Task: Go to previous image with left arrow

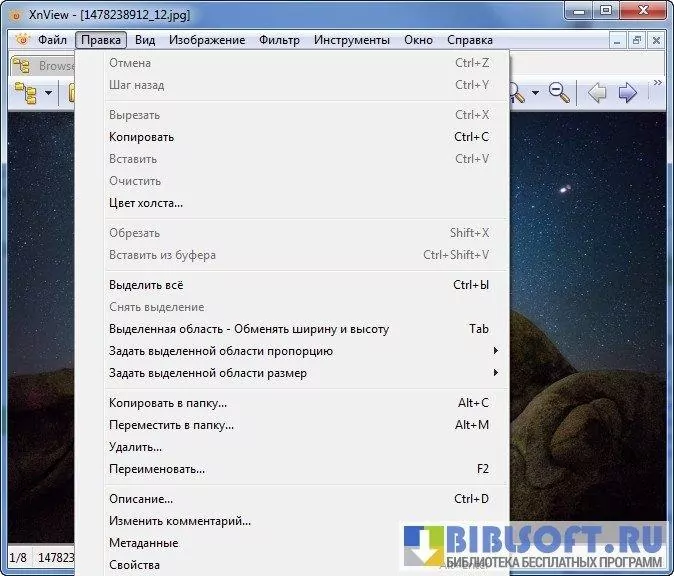Action: 597,93
